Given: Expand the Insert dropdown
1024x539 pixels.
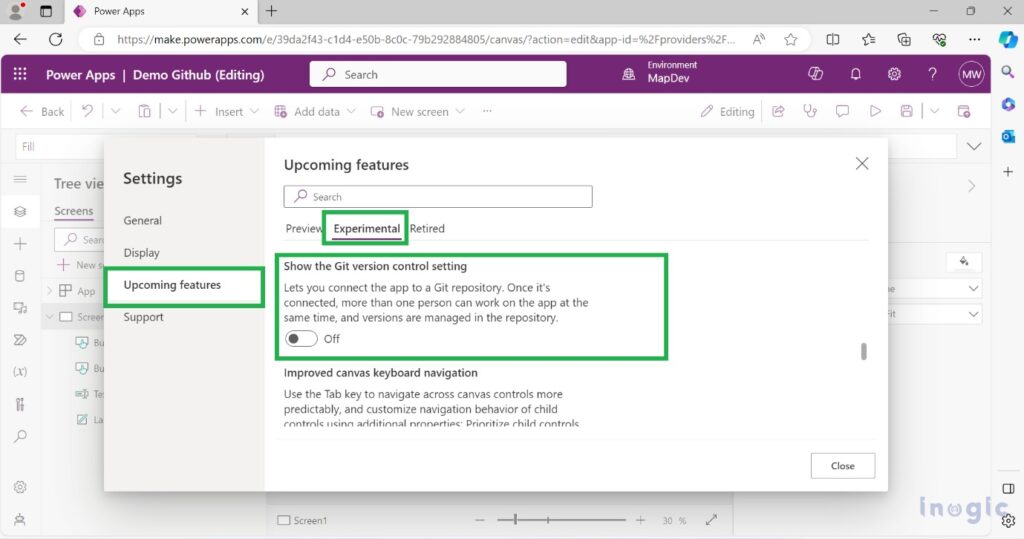Looking at the screenshot, I should pyautogui.click(x=227, y=112).
